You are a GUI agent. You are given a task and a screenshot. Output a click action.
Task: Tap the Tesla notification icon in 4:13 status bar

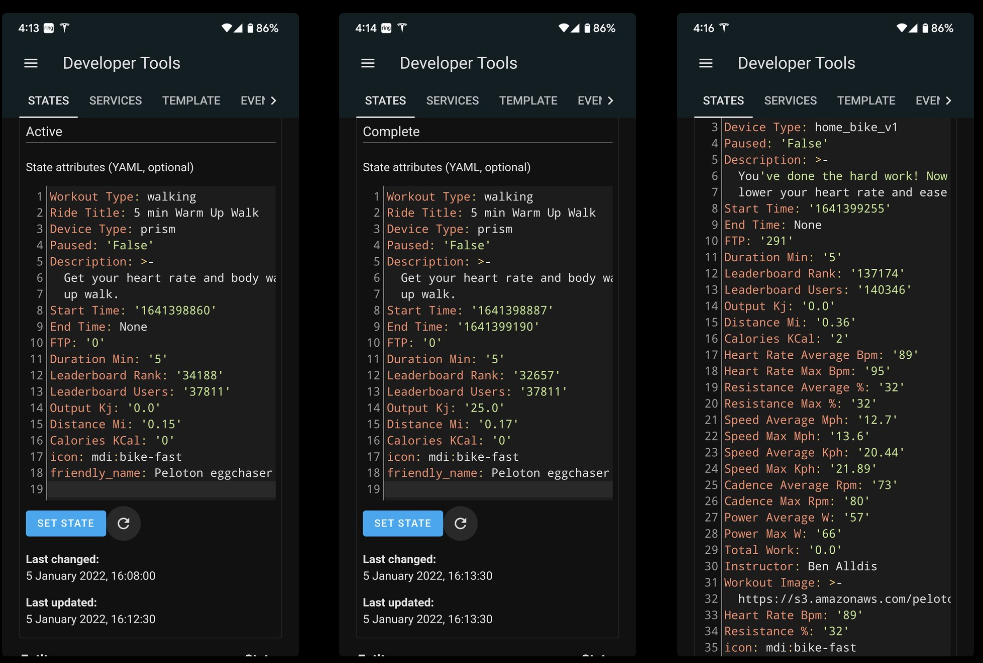[x=65, y=28]
